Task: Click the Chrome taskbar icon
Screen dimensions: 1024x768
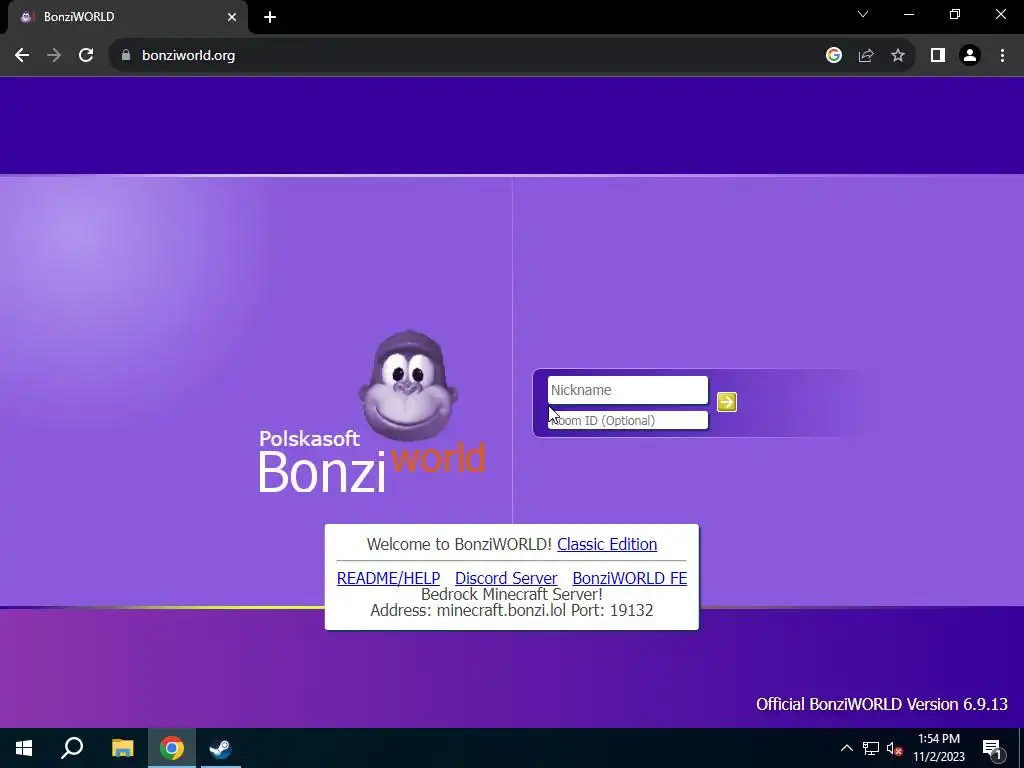Action: tap(172, 748)
